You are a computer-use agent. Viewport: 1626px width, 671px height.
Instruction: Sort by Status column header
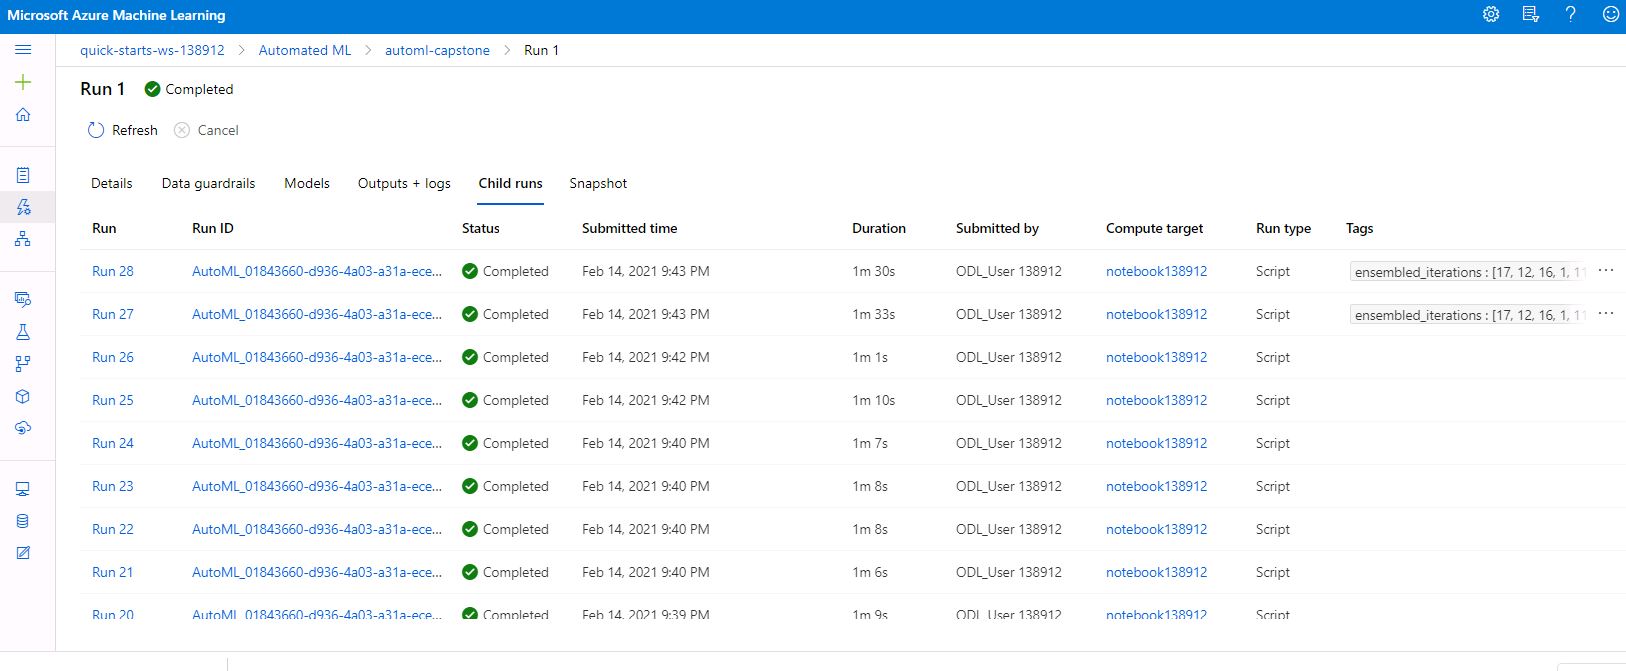(x=481, y=228)
